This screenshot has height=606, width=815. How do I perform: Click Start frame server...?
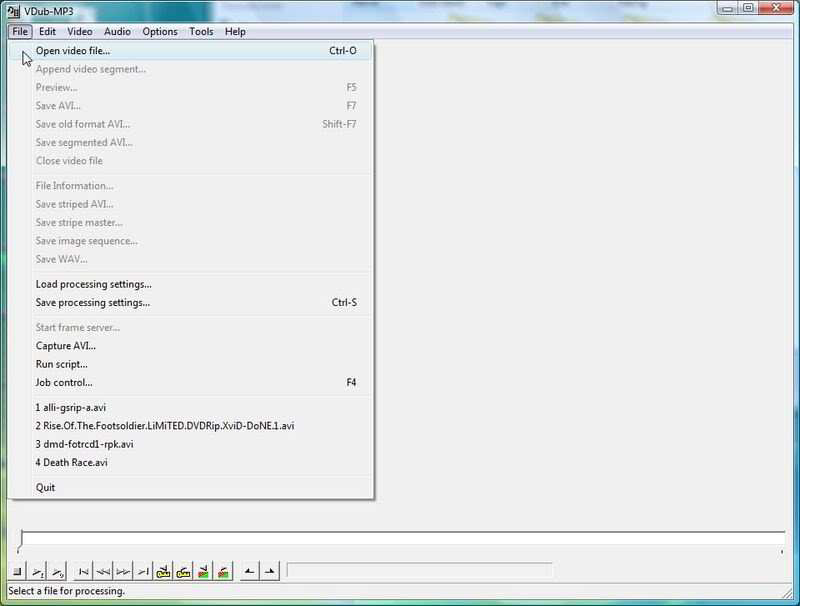point(191,327)
